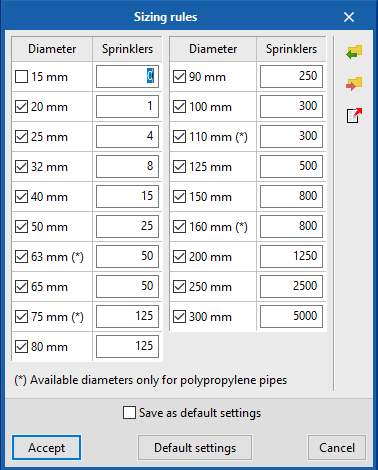Click the 20 mm sprinklers field showing 1

pyautogui.click(x=127, y=106)
